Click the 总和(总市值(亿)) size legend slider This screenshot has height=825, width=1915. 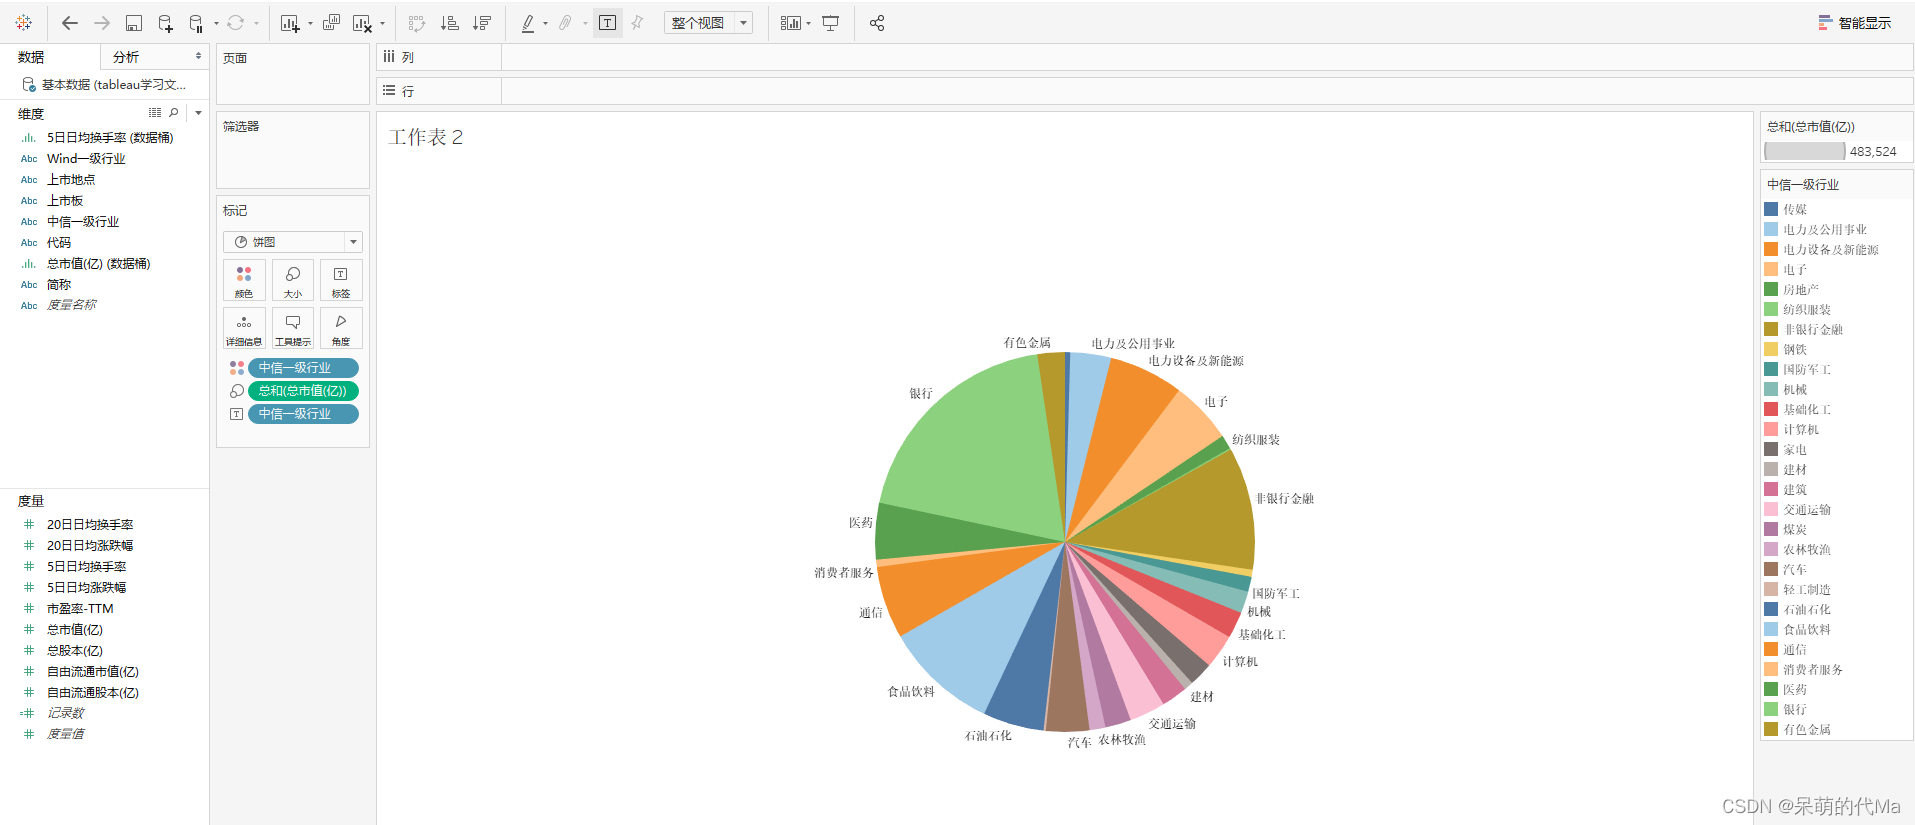pos(1805,151)
